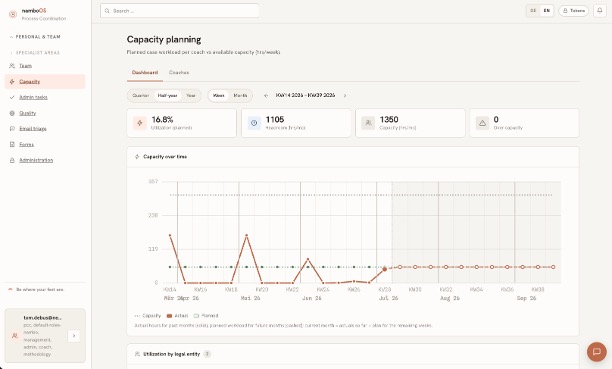Open the Dashboard tab
The height and width of the screenshot is (369, 612).
(145, 73)
